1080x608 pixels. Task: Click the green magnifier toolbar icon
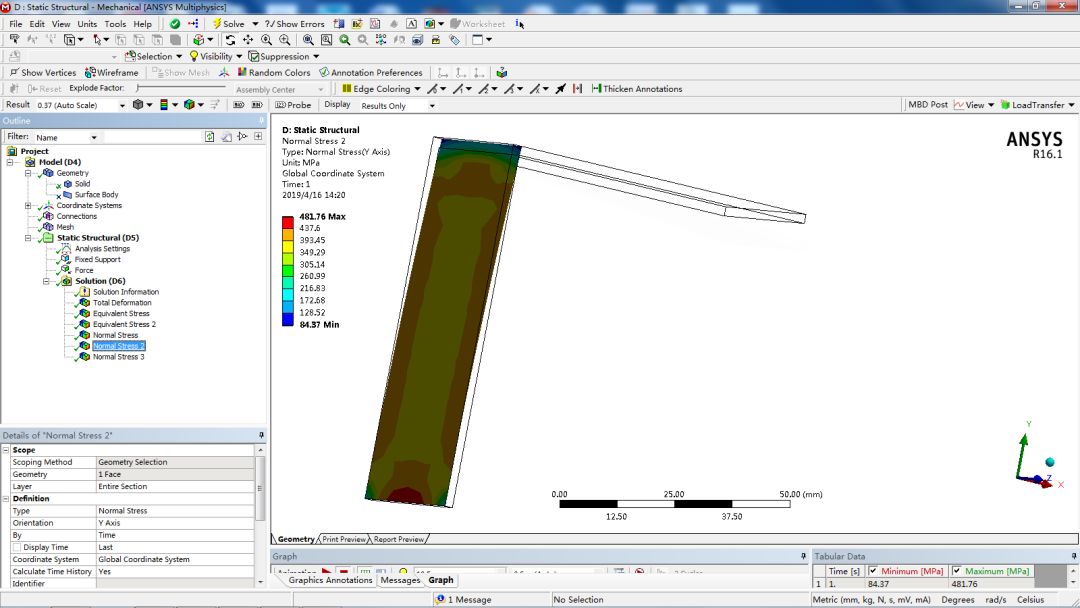(x=344, y=40)
